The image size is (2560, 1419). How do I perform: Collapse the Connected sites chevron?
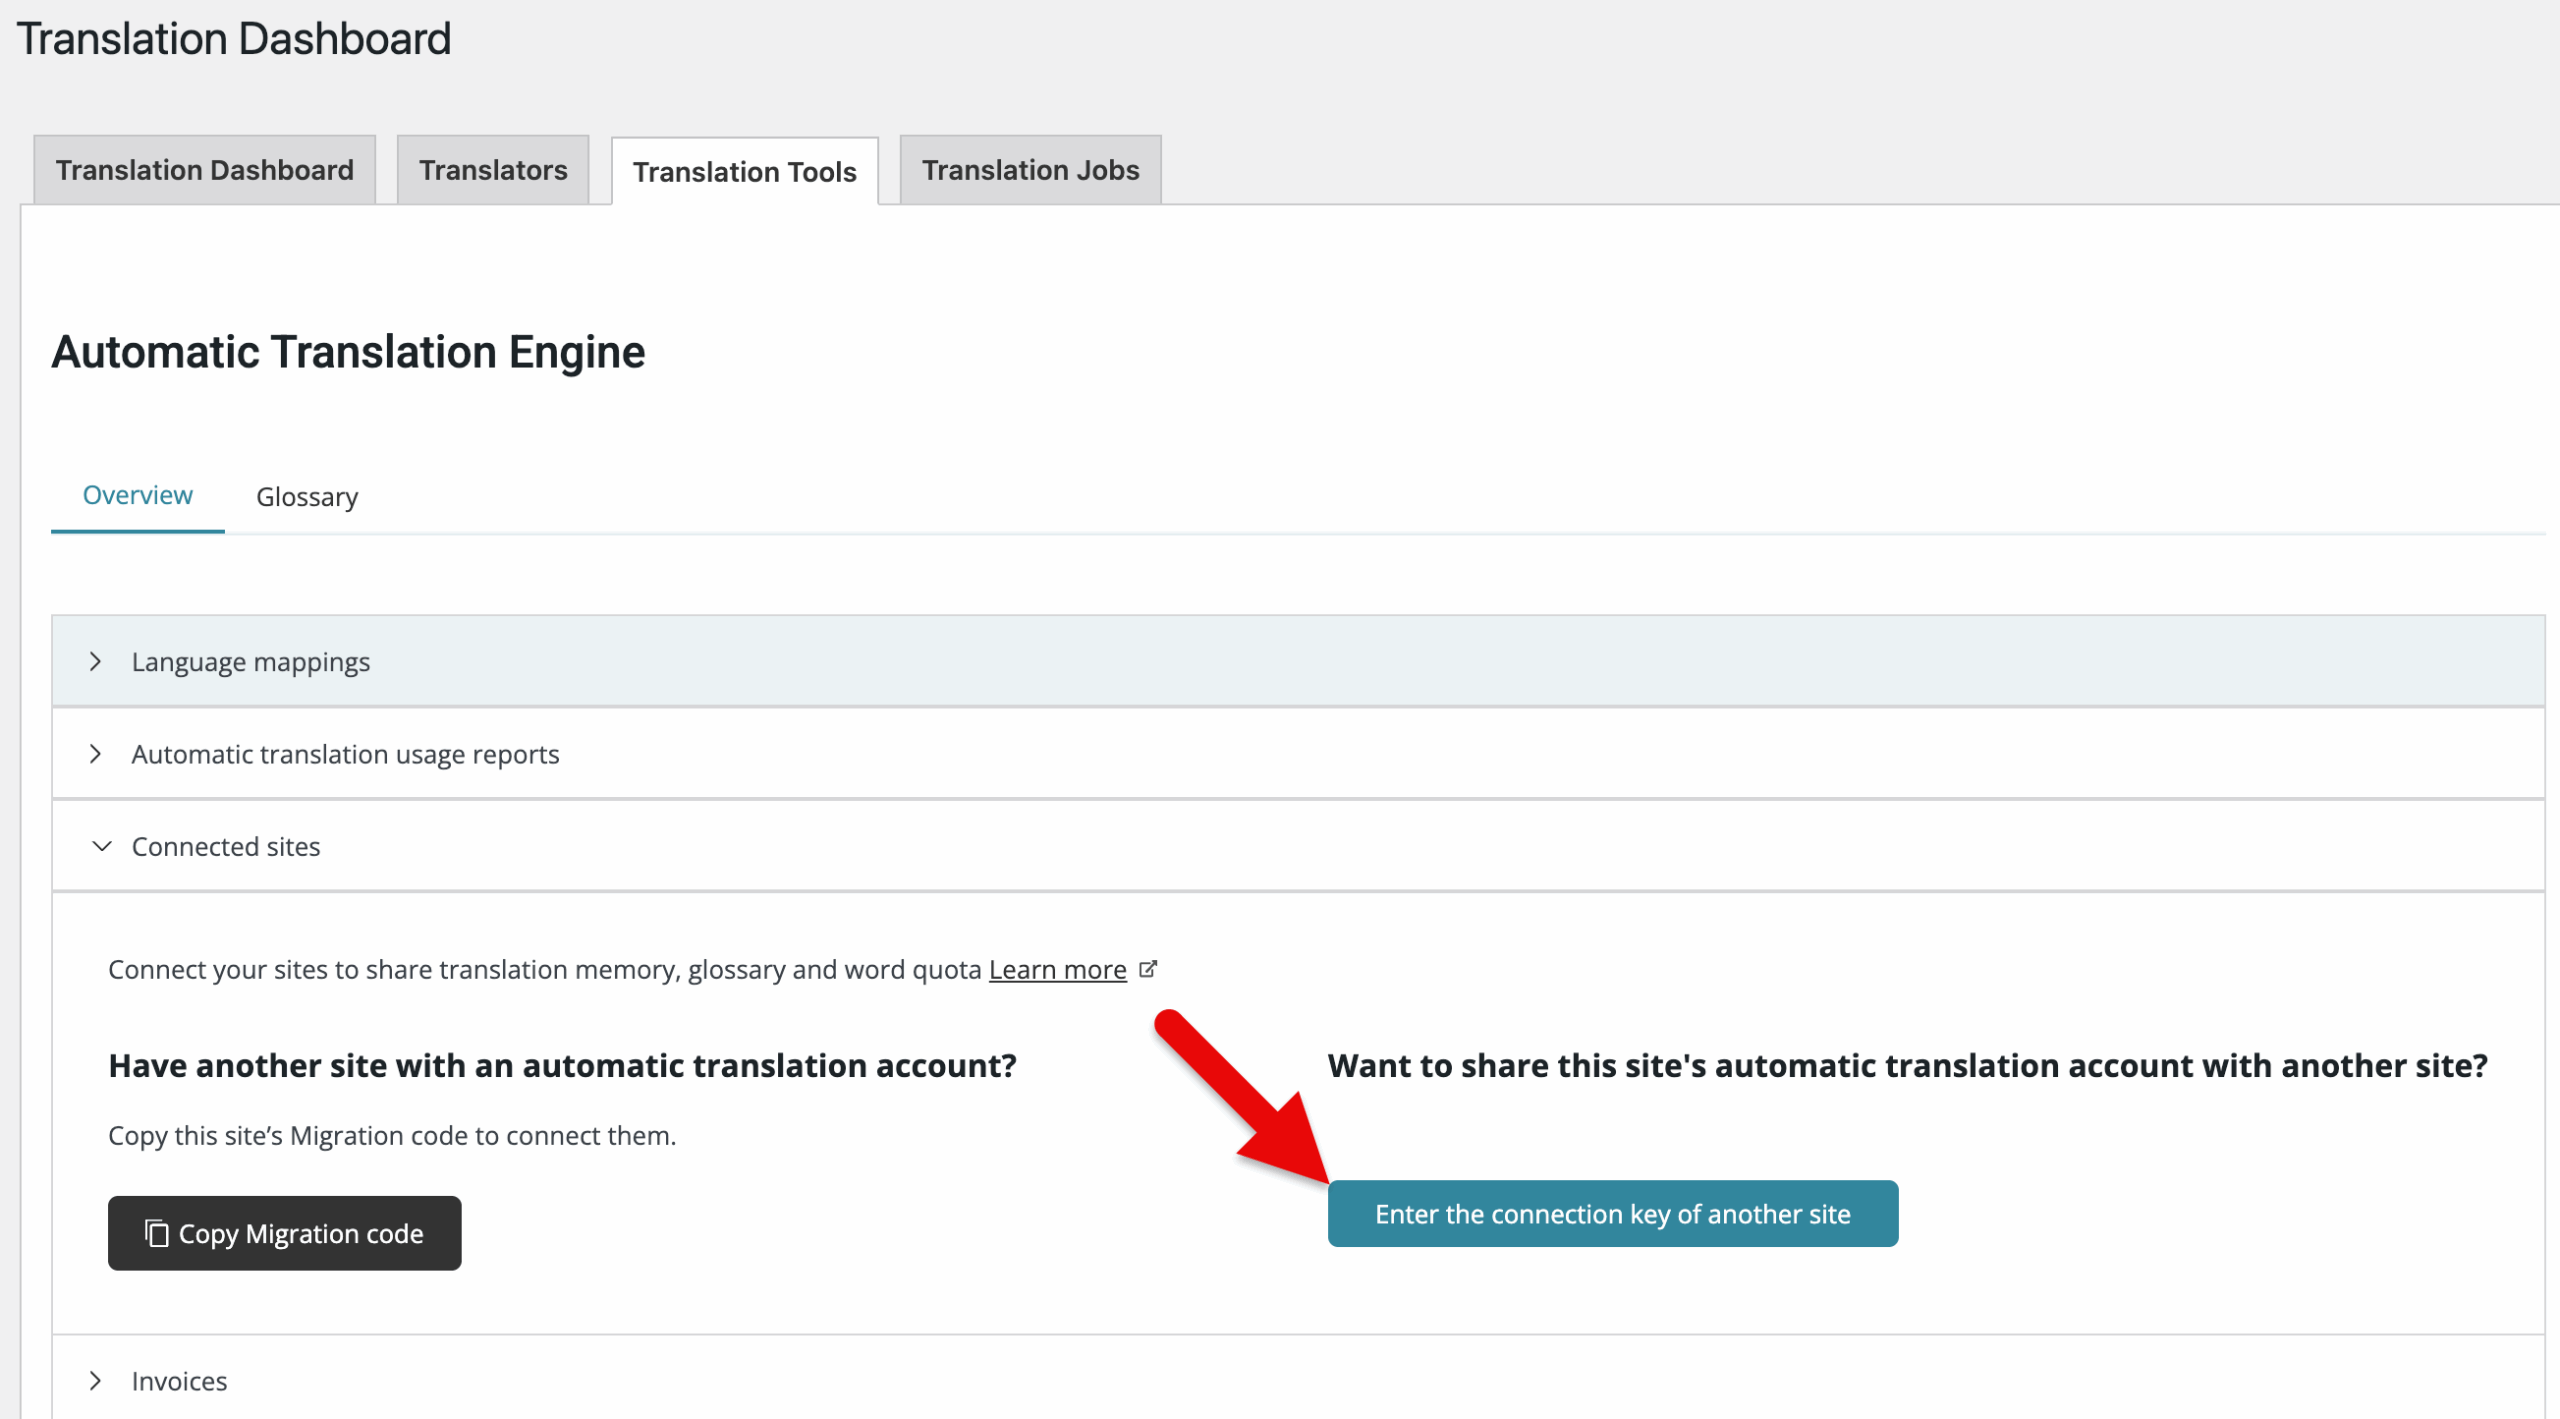101,846
